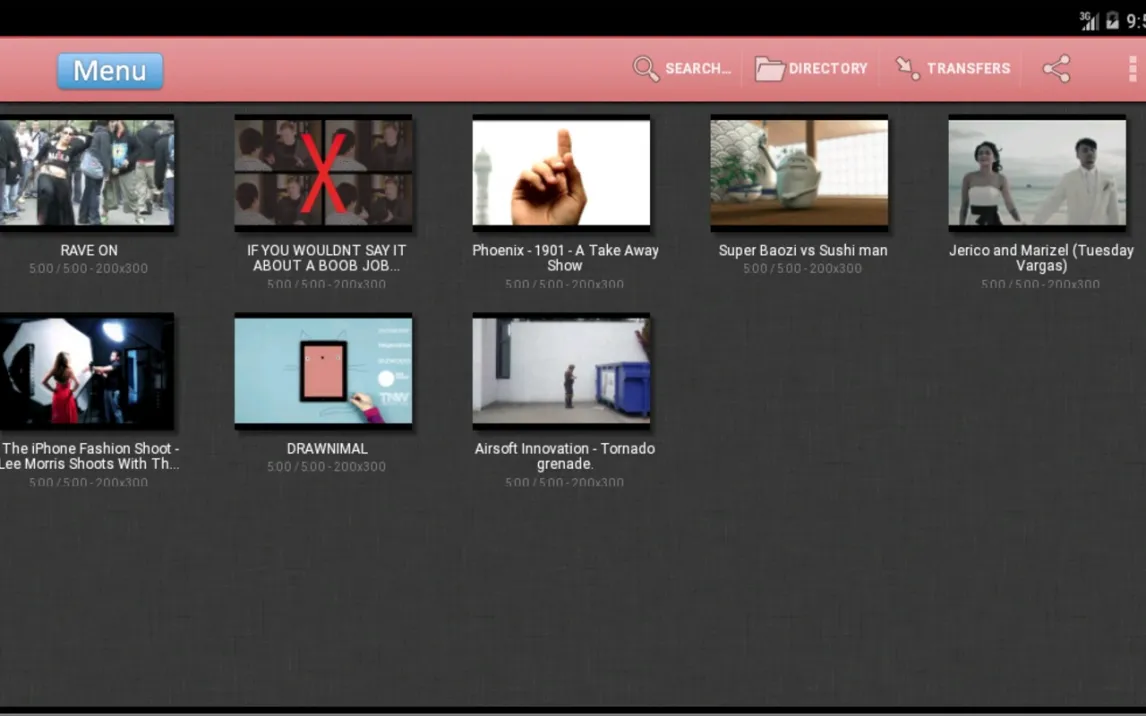The width and height of the screenshot is (1146, 716).
Task: Open the Transfers arrow icon
Action: coord(908,69)
